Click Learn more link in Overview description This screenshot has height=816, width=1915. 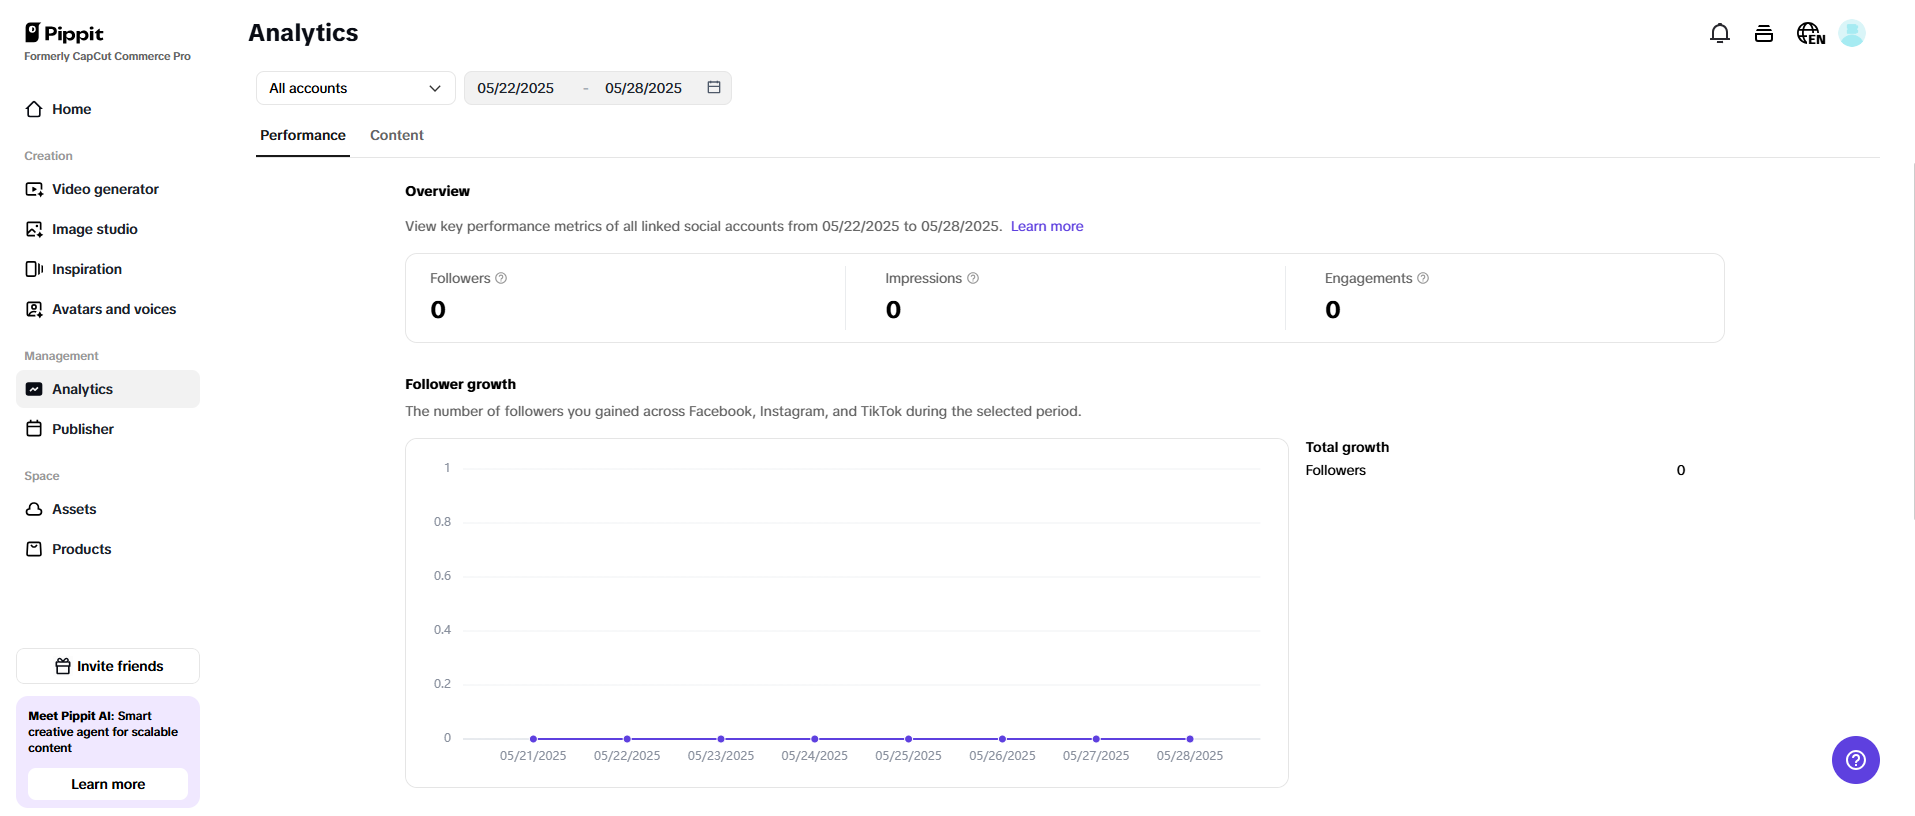pos(1046,226)
